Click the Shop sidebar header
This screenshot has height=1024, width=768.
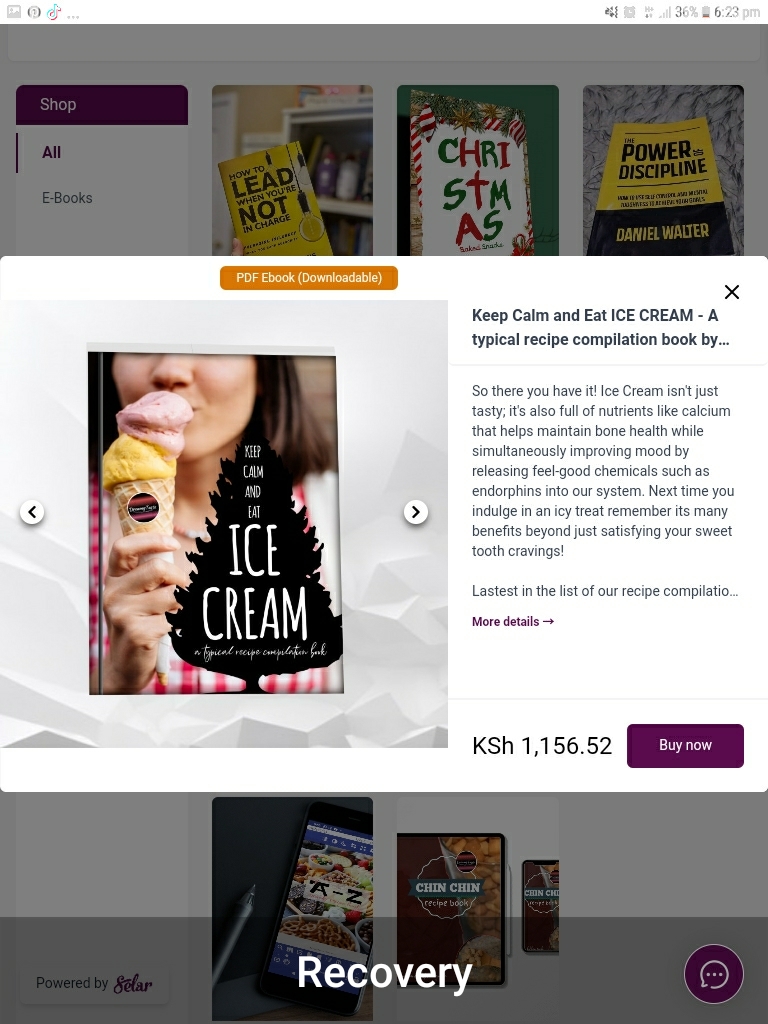(x=102, y=104)
